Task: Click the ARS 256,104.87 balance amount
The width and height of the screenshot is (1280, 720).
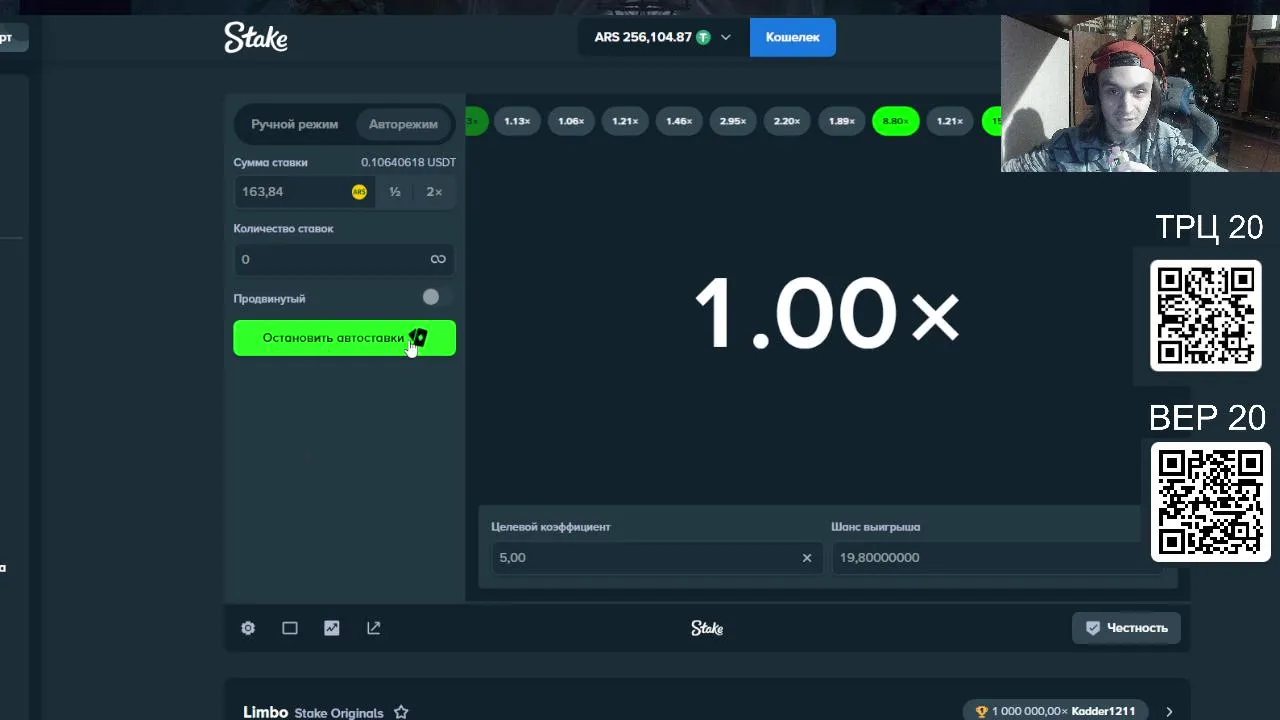Action: [643, 37]
